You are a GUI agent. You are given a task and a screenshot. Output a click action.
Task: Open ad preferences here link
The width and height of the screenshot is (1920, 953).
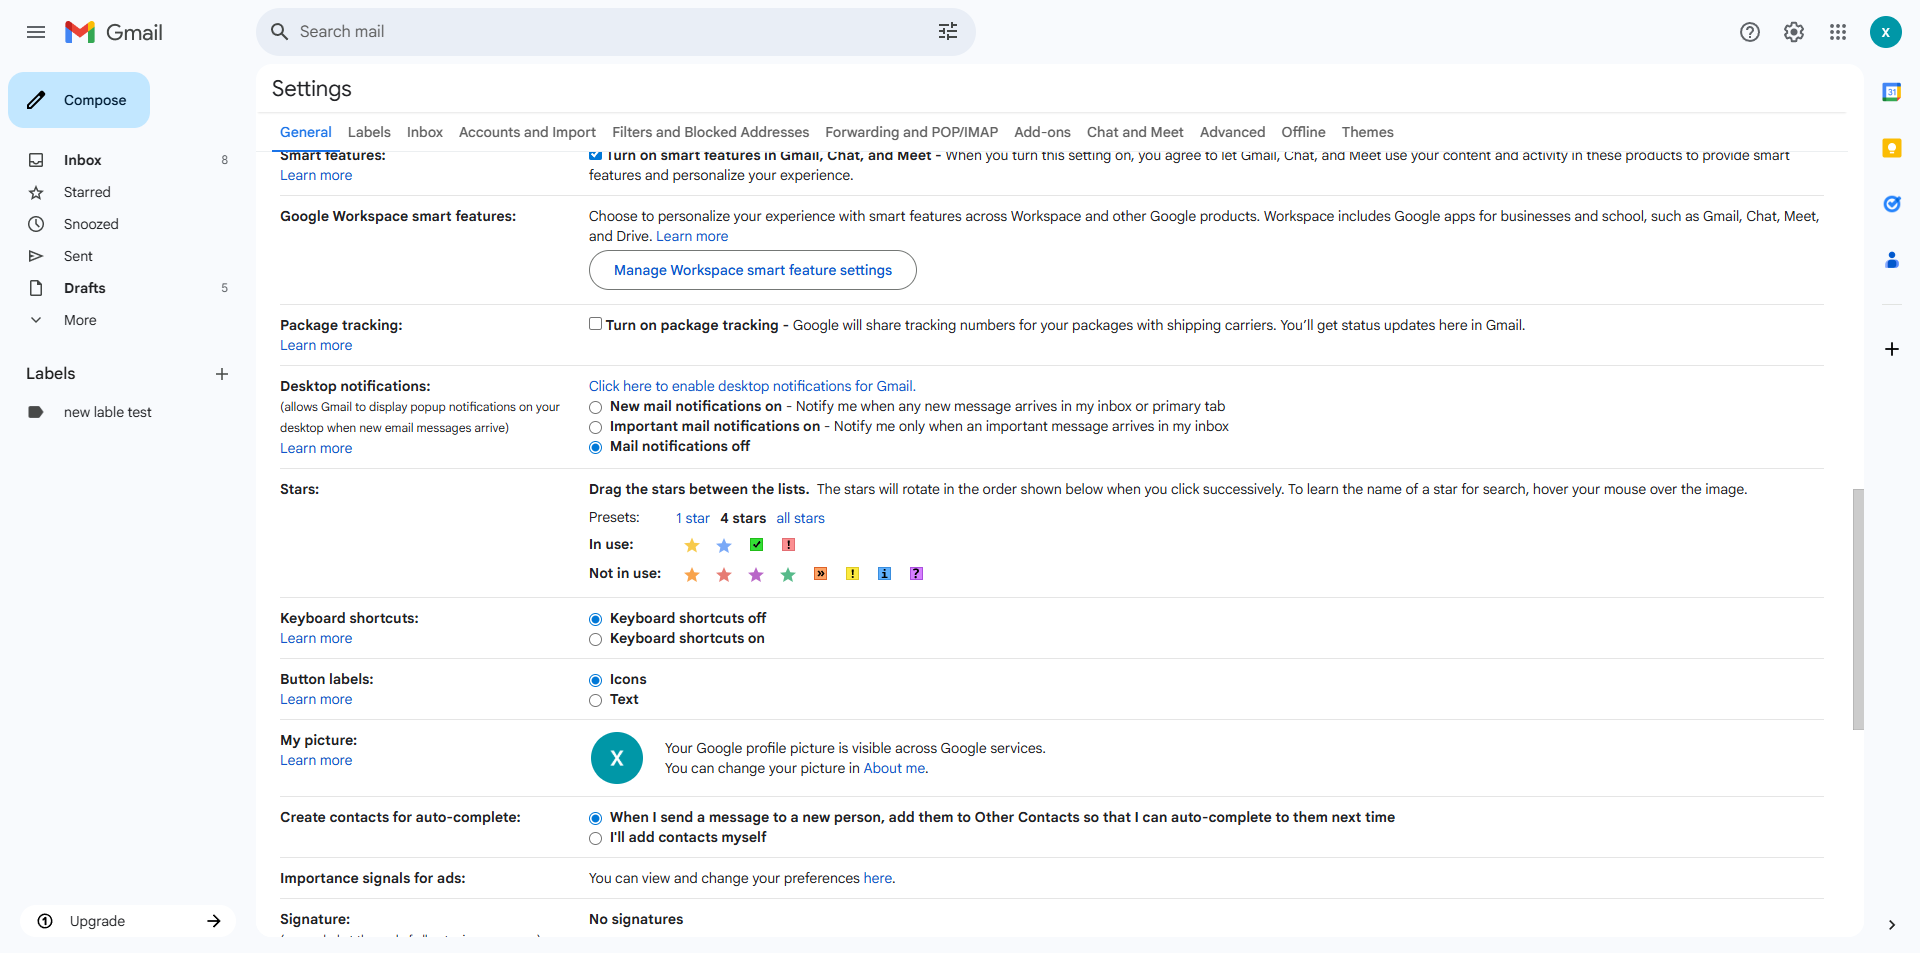coord(877,878)
